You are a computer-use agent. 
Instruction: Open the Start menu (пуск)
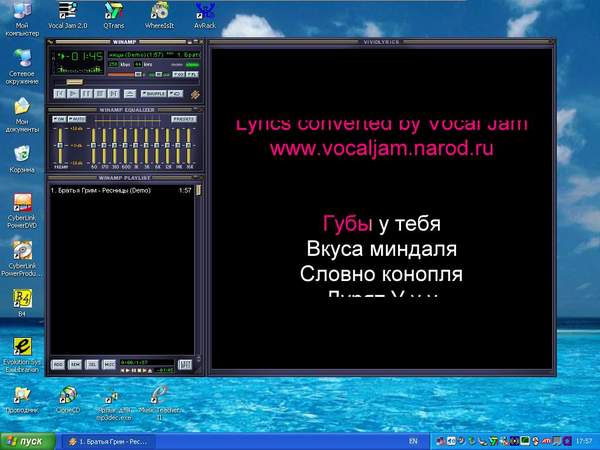(x=28, y=441)
